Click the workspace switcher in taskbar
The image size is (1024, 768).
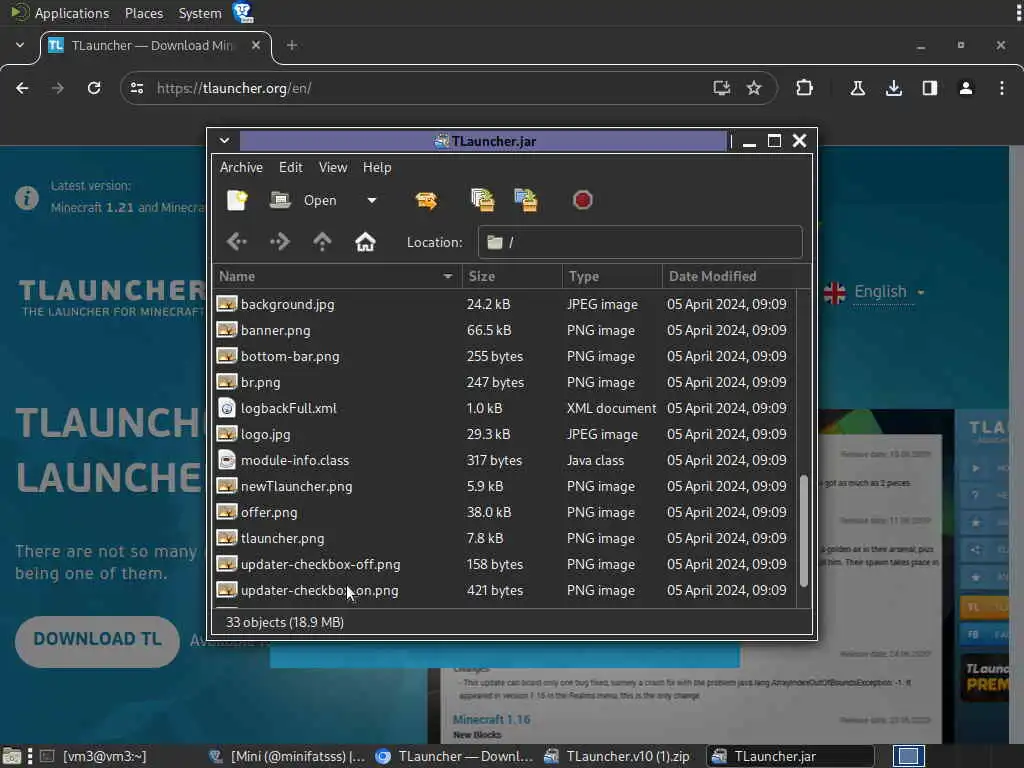(x=908, y=756)
